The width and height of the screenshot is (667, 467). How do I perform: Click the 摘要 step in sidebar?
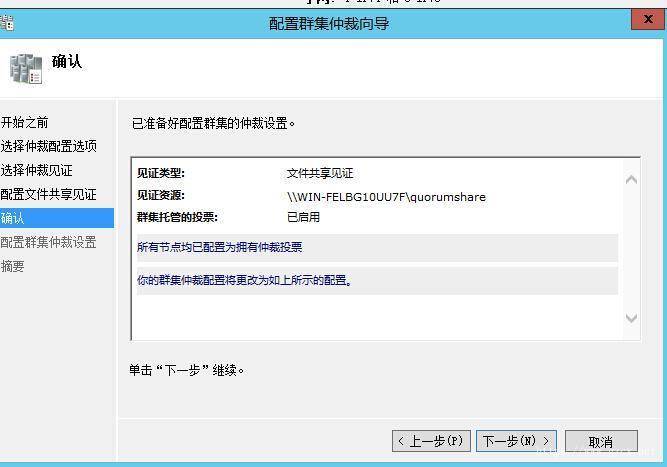[x=12, y=267]
